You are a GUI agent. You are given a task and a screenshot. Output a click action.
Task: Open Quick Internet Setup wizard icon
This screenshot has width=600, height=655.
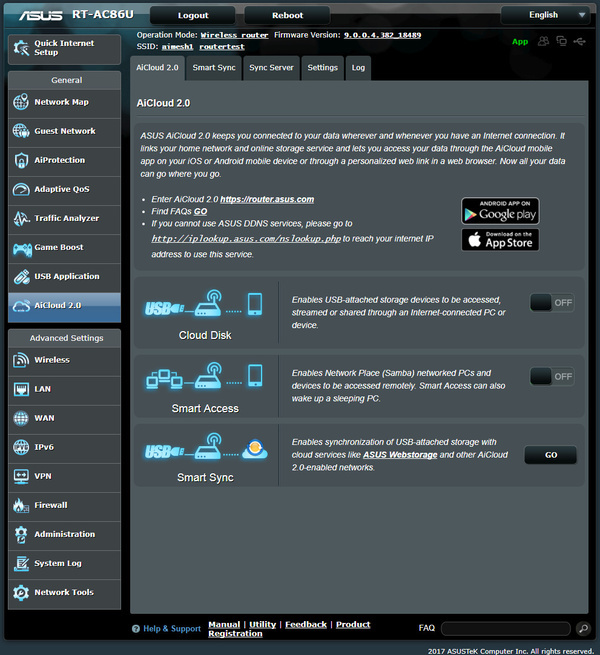coord(21,48)
